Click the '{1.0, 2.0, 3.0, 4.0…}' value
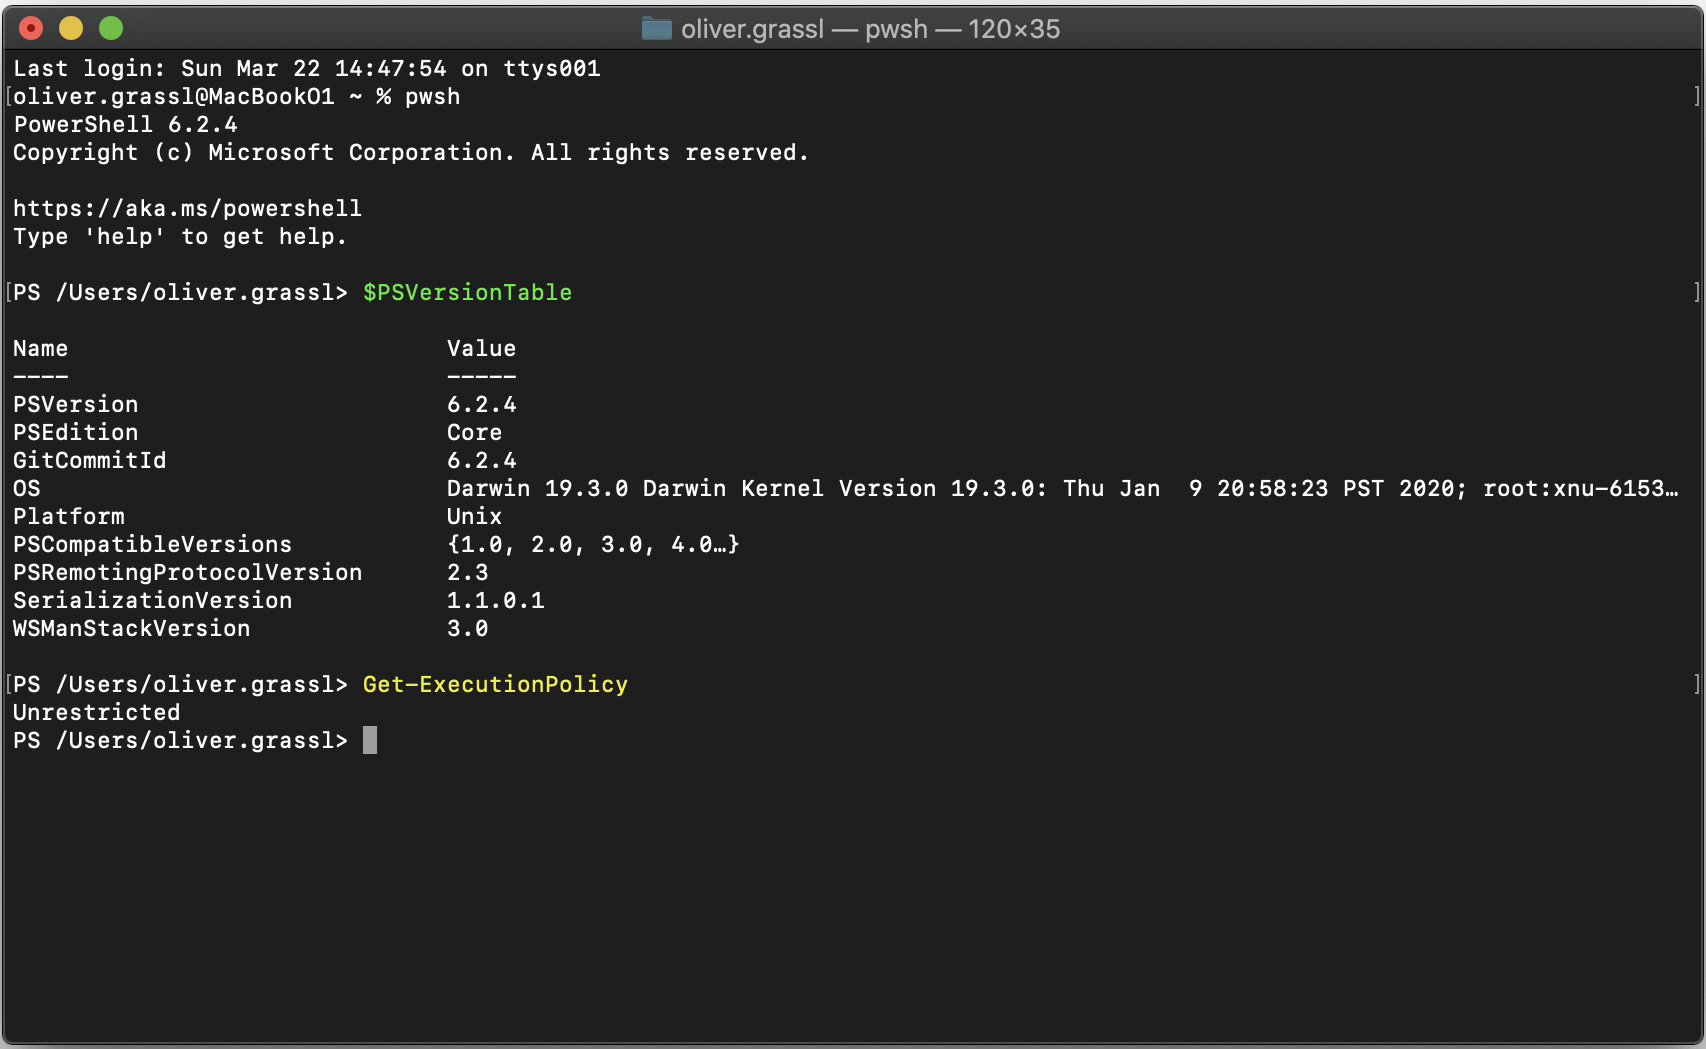Viewport: 1706px width, 1049px height. tap(593, 545)
